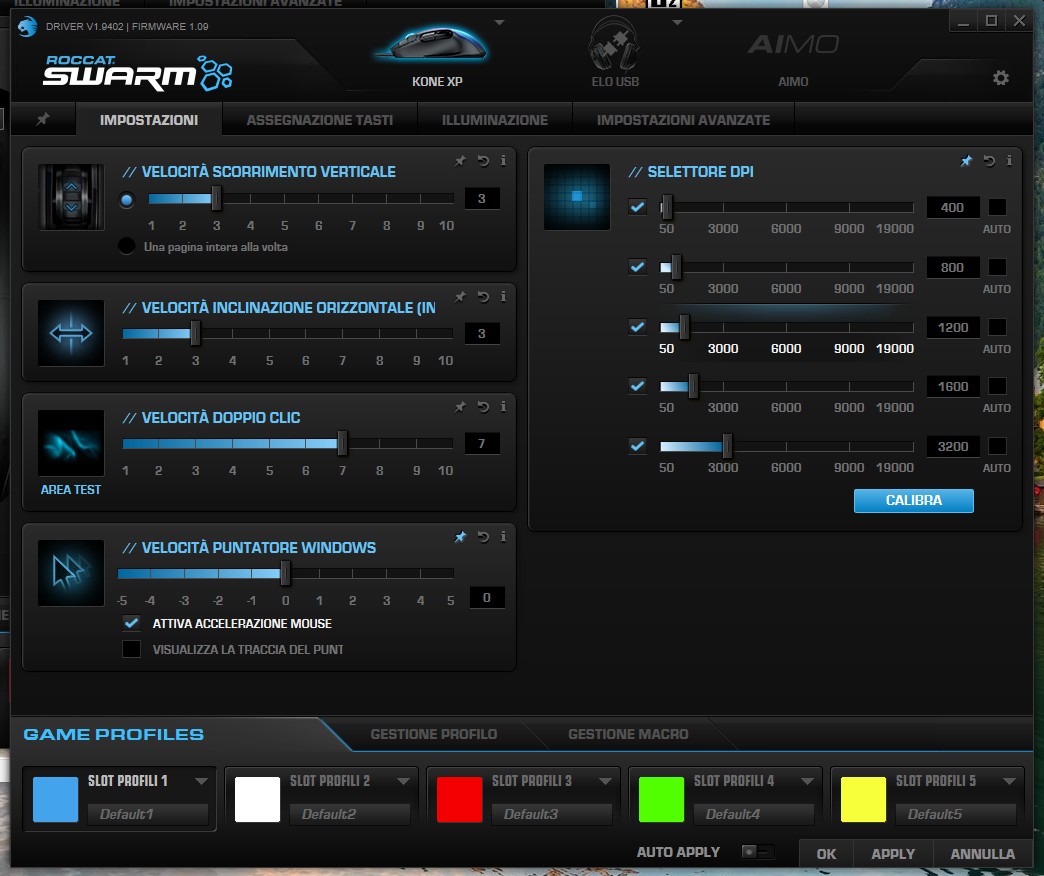Select the red Slot Profili 3 color swatch
The height and width of the screenshot is (876, 1044).
[459, 799]
